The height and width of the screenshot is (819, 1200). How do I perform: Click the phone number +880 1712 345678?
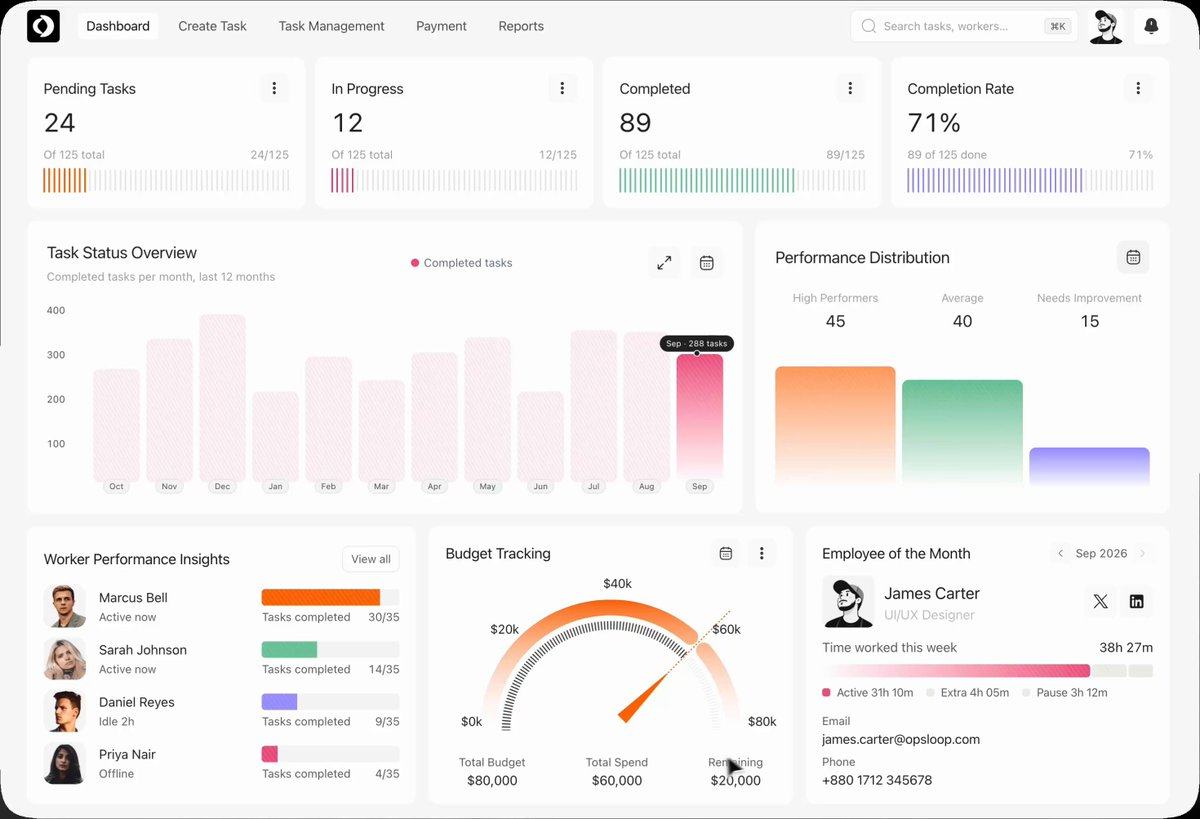click(877, 780)
